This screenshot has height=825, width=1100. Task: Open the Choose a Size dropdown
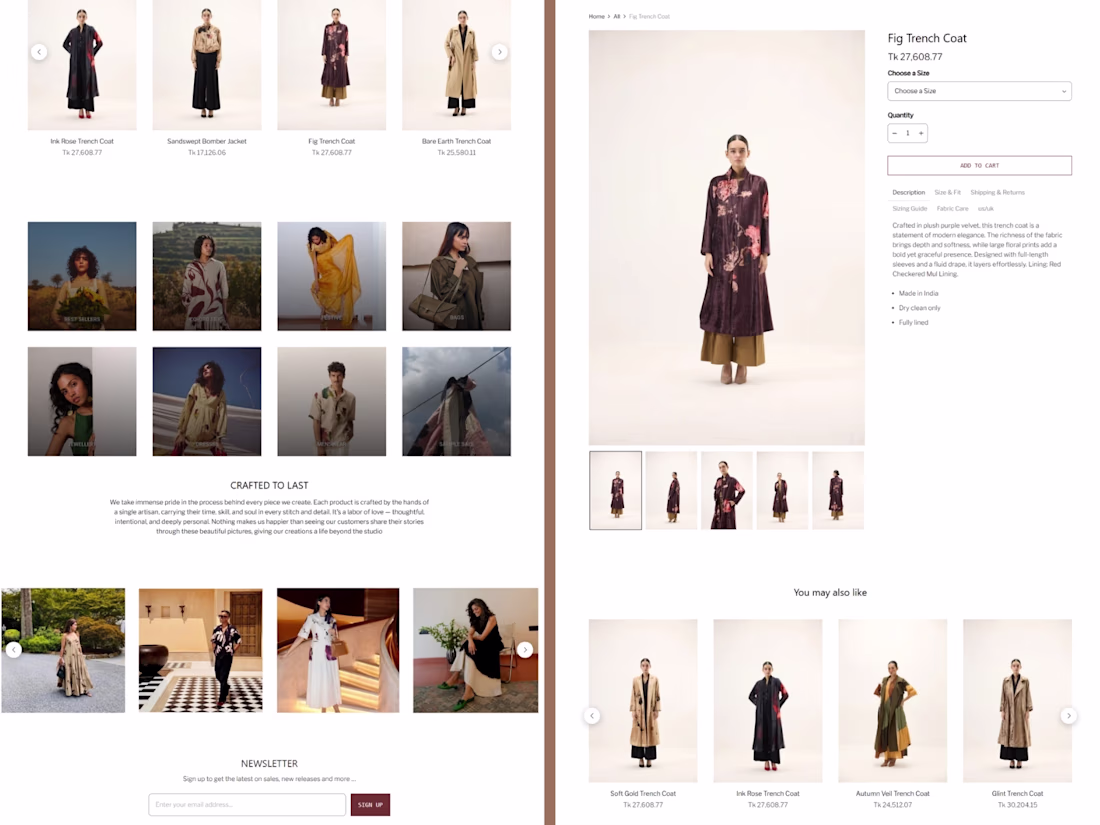979,91
